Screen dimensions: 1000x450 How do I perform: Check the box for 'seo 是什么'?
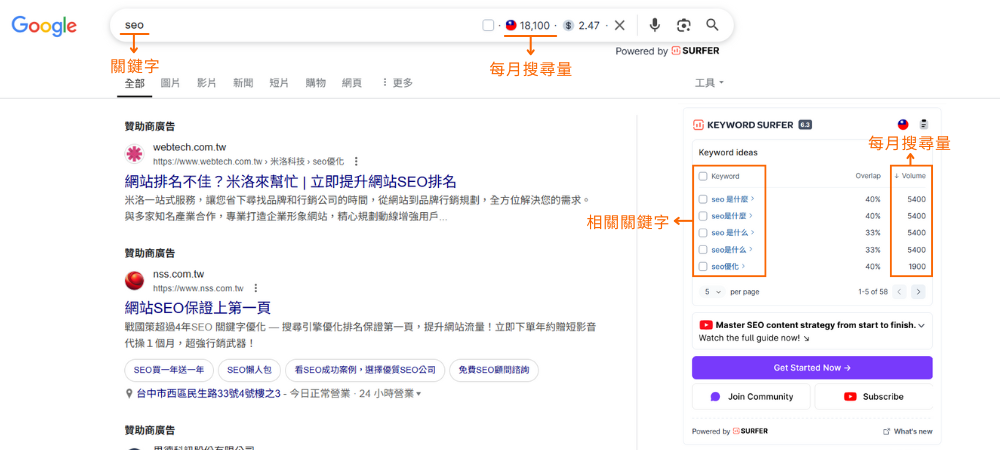tap(703, 233)
